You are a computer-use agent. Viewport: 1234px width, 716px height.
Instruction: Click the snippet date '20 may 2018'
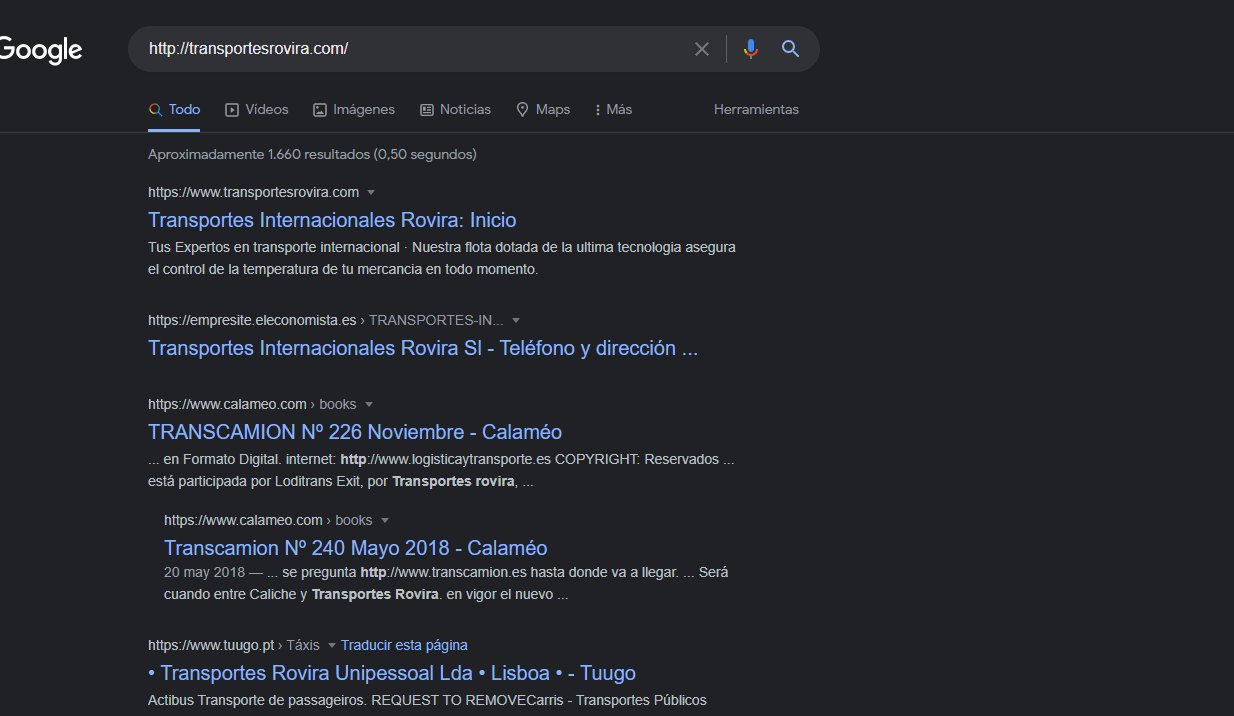204,573
